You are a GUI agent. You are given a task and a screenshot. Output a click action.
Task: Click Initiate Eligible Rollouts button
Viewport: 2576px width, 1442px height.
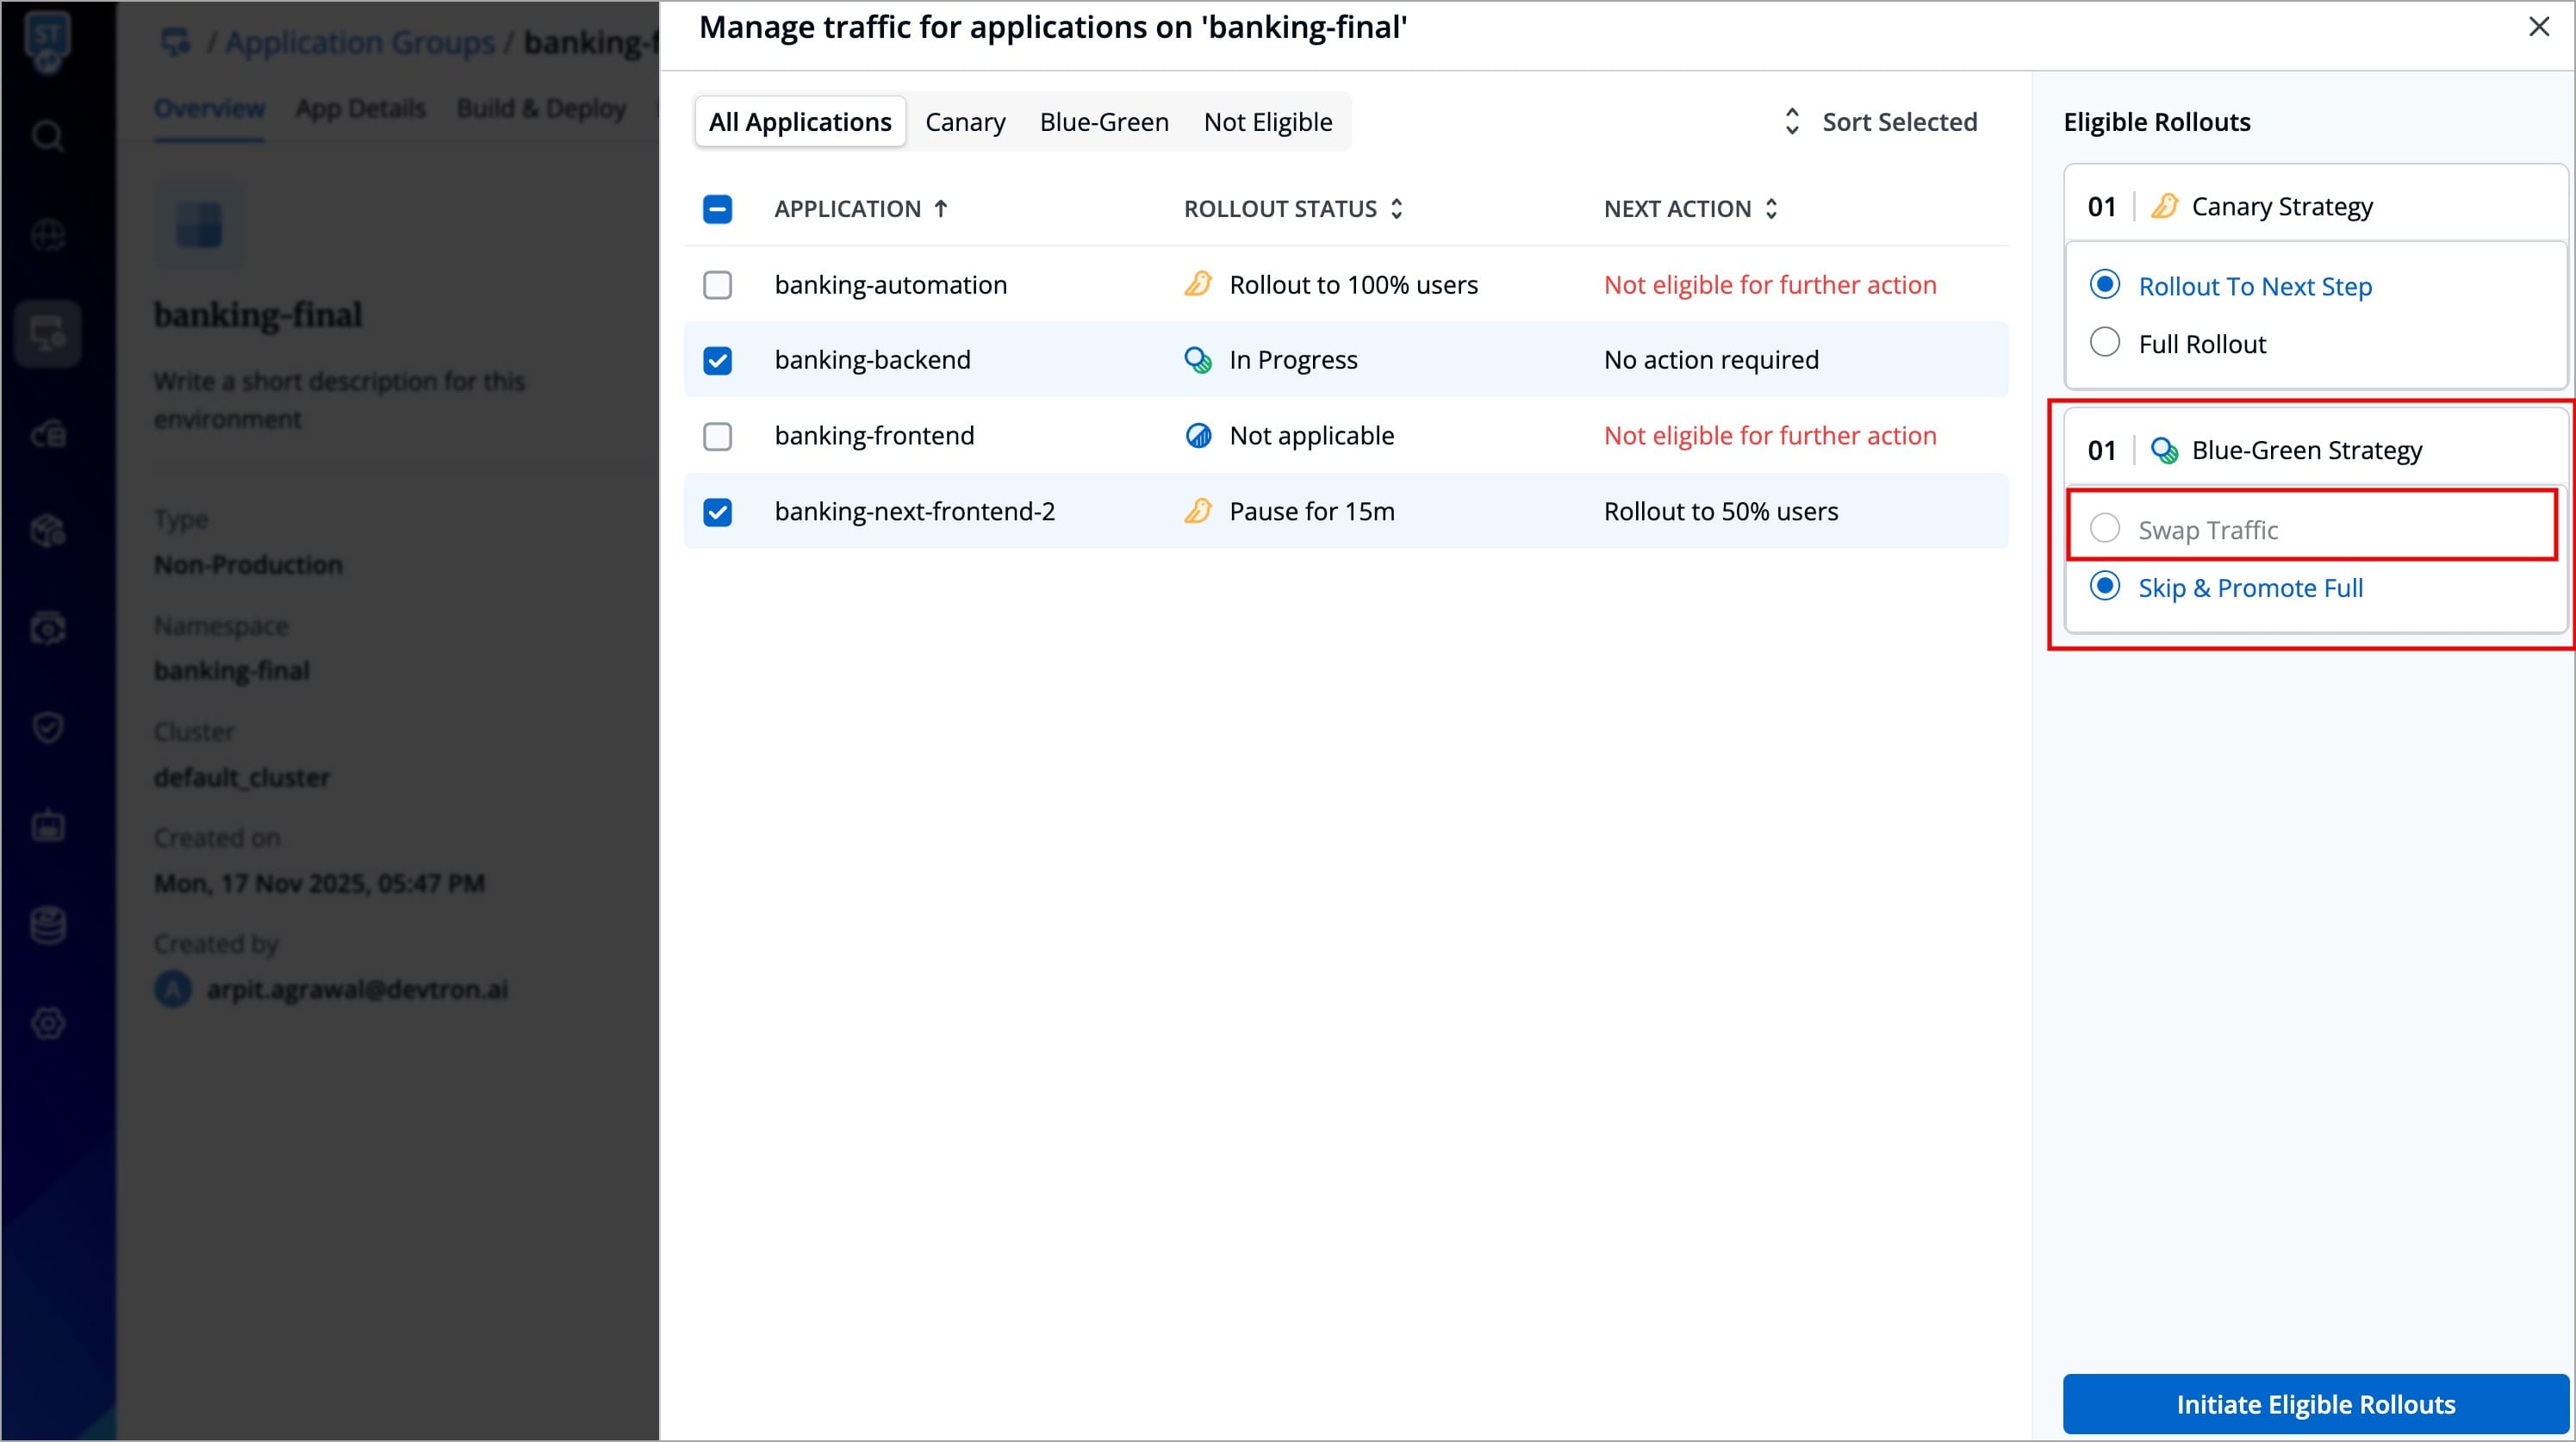[x=2315, y=1404]
